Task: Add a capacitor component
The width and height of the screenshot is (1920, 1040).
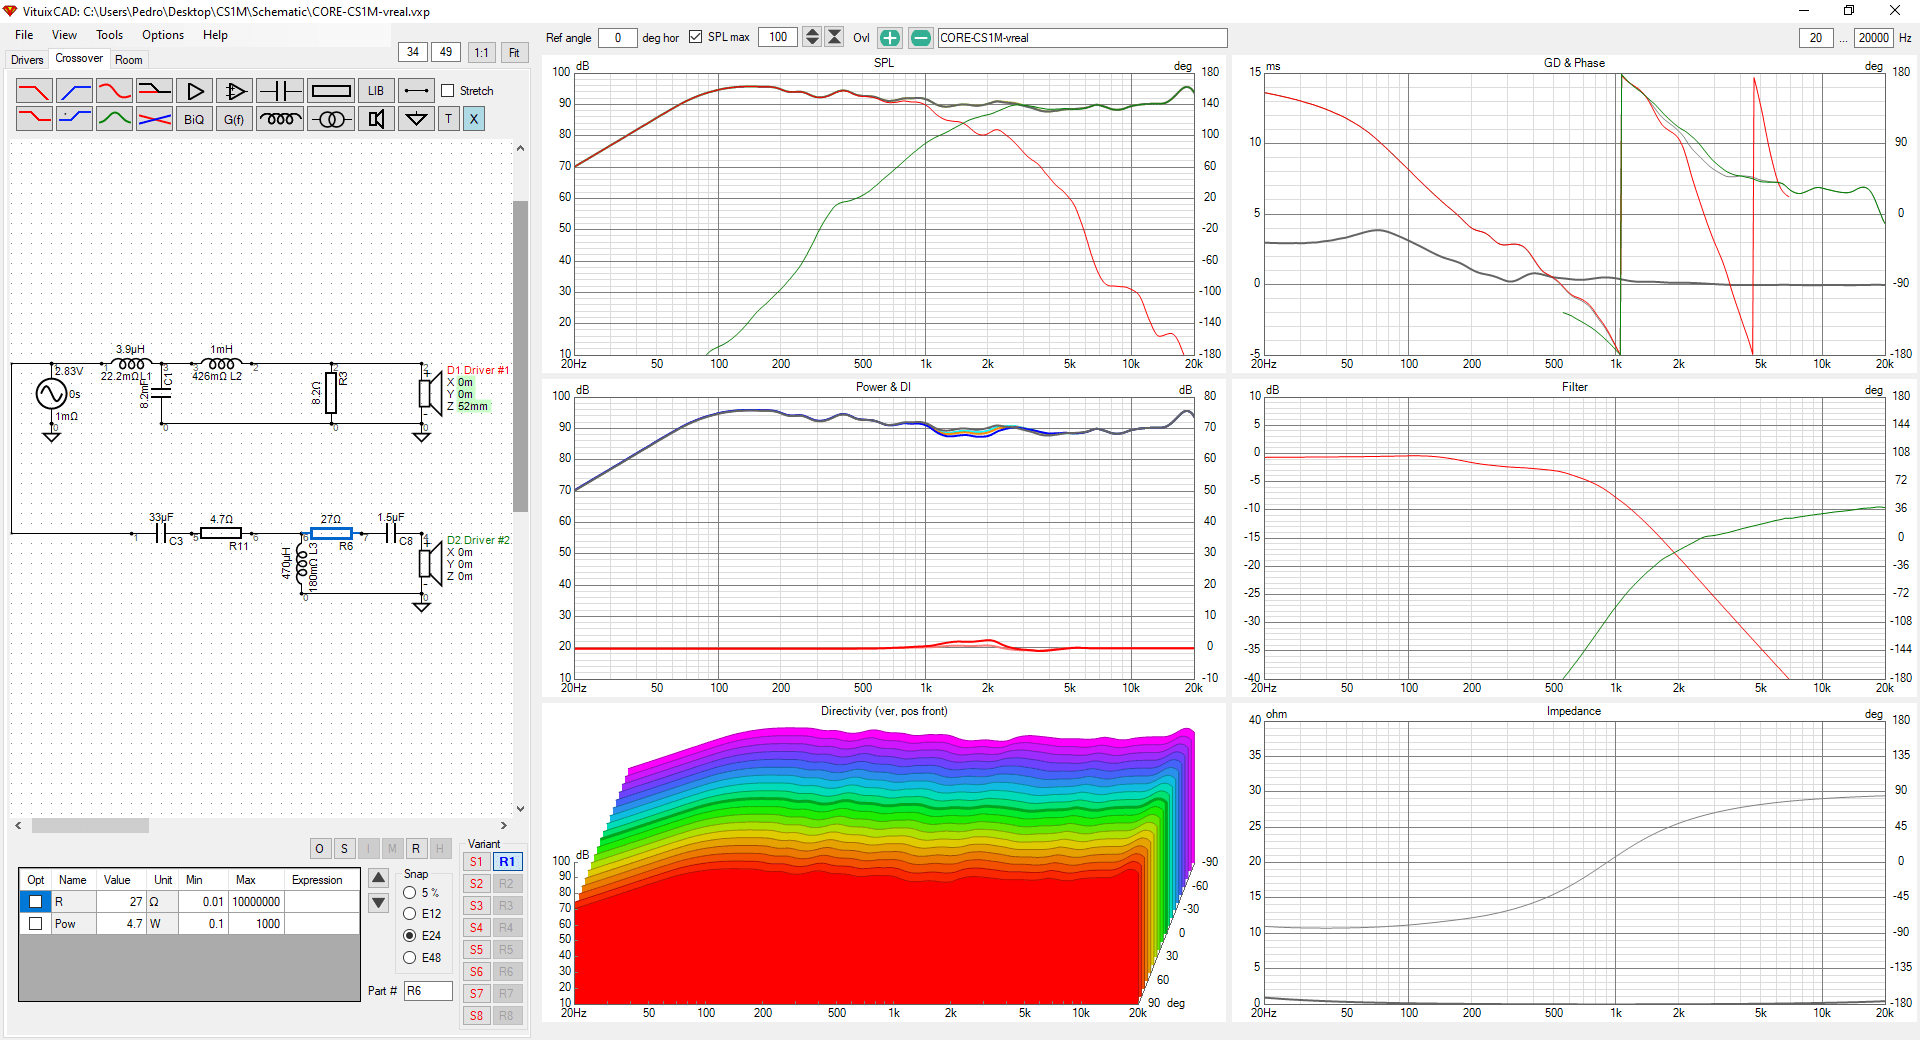Action: point(280,91)
